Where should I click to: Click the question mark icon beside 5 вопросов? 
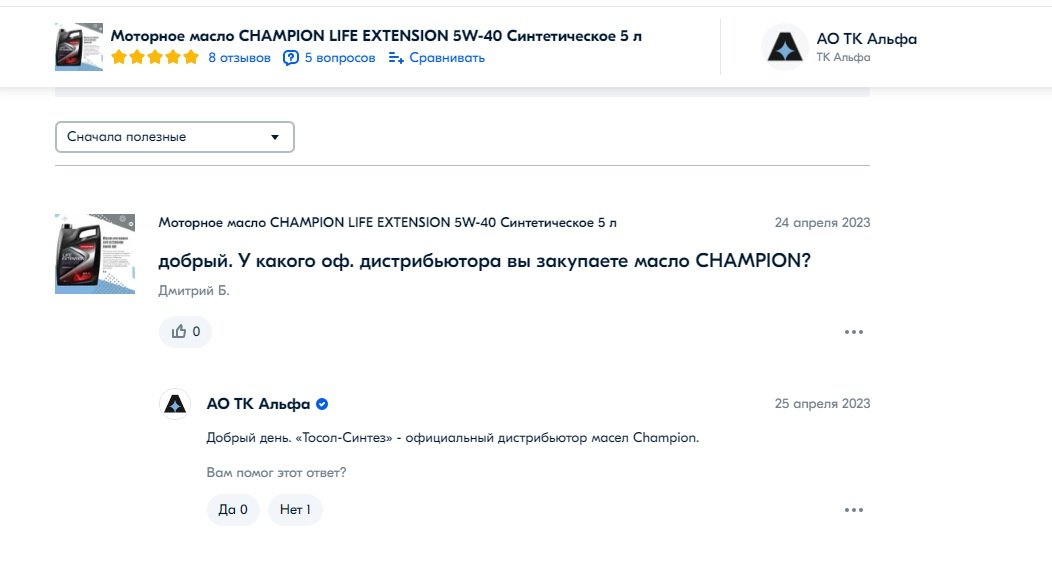click(x=291, y=58)
